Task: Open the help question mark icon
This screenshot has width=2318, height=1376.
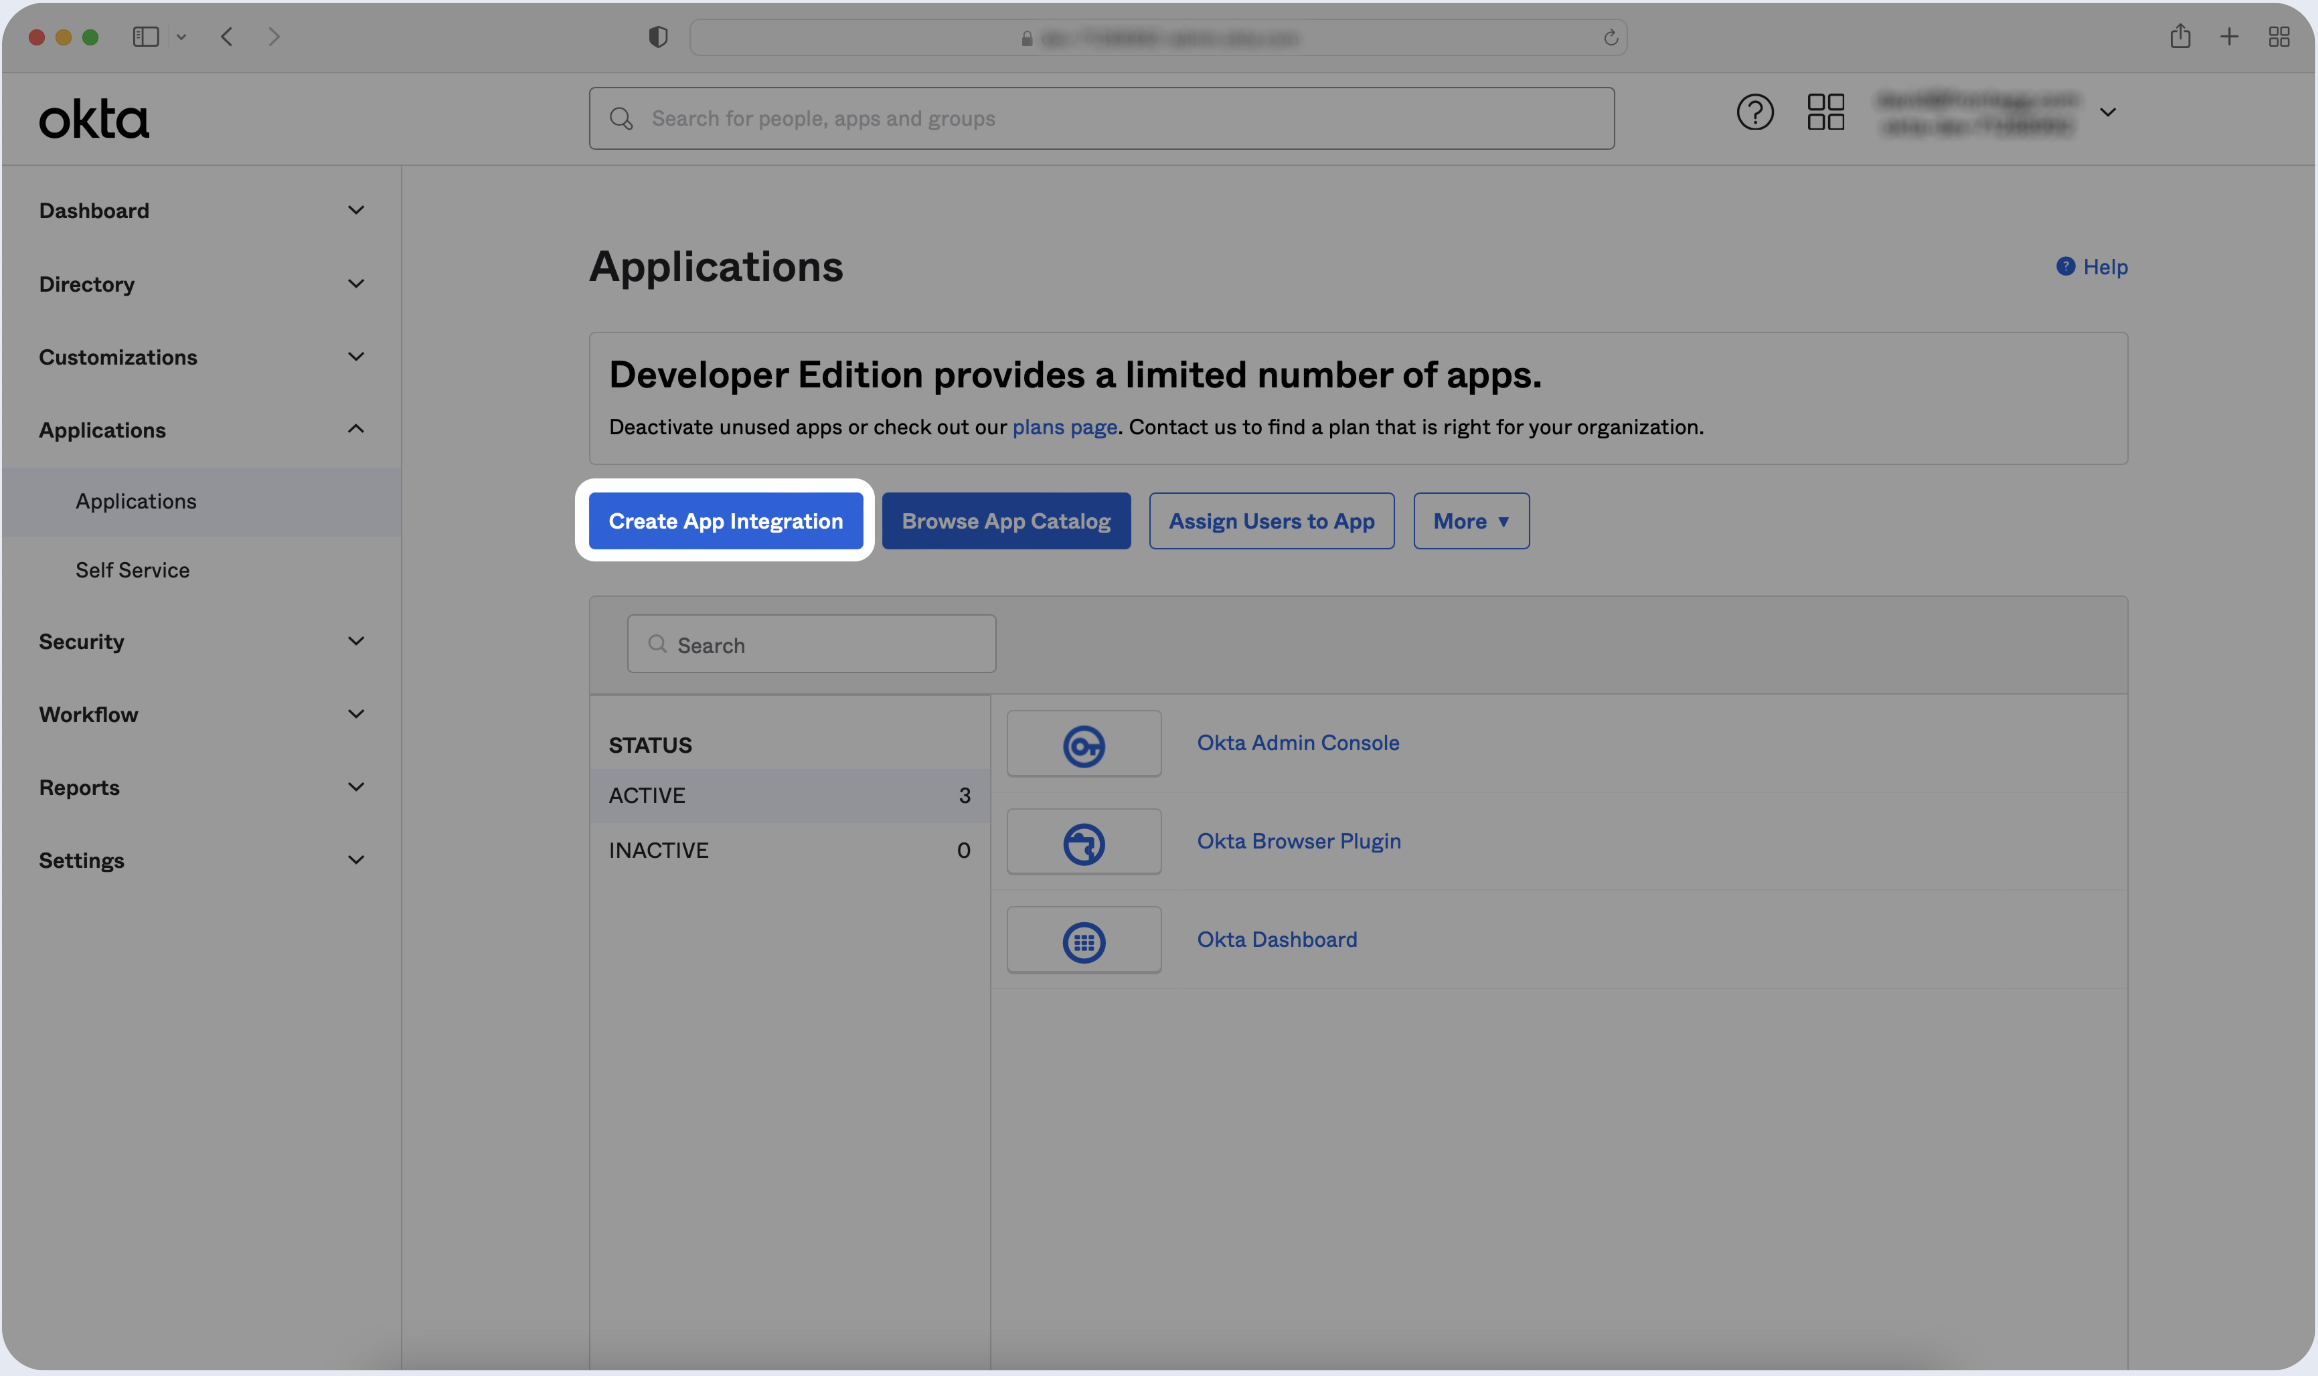Action: (x=1754, y=112)
